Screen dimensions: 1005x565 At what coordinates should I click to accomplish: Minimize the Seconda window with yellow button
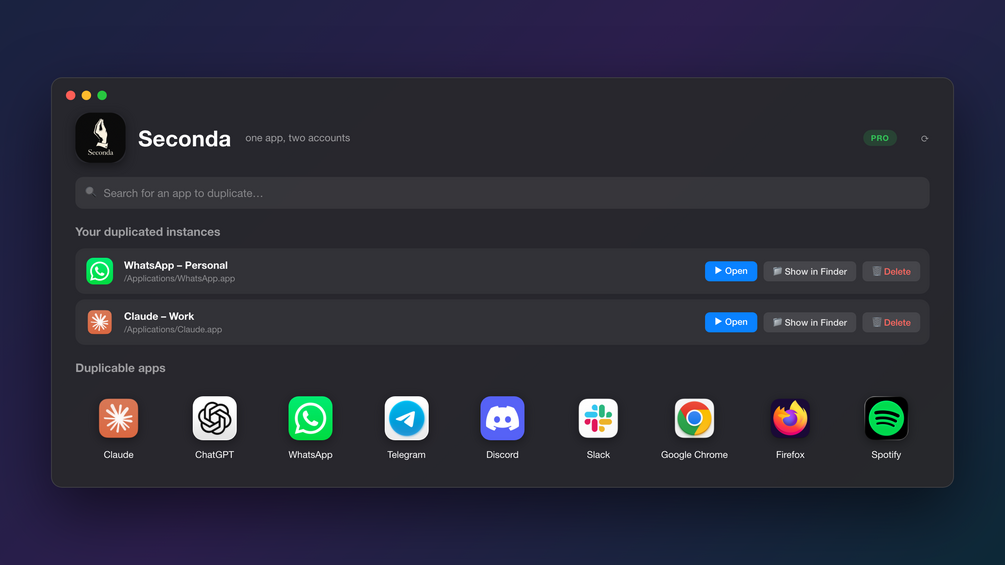(x=86, y=95)
